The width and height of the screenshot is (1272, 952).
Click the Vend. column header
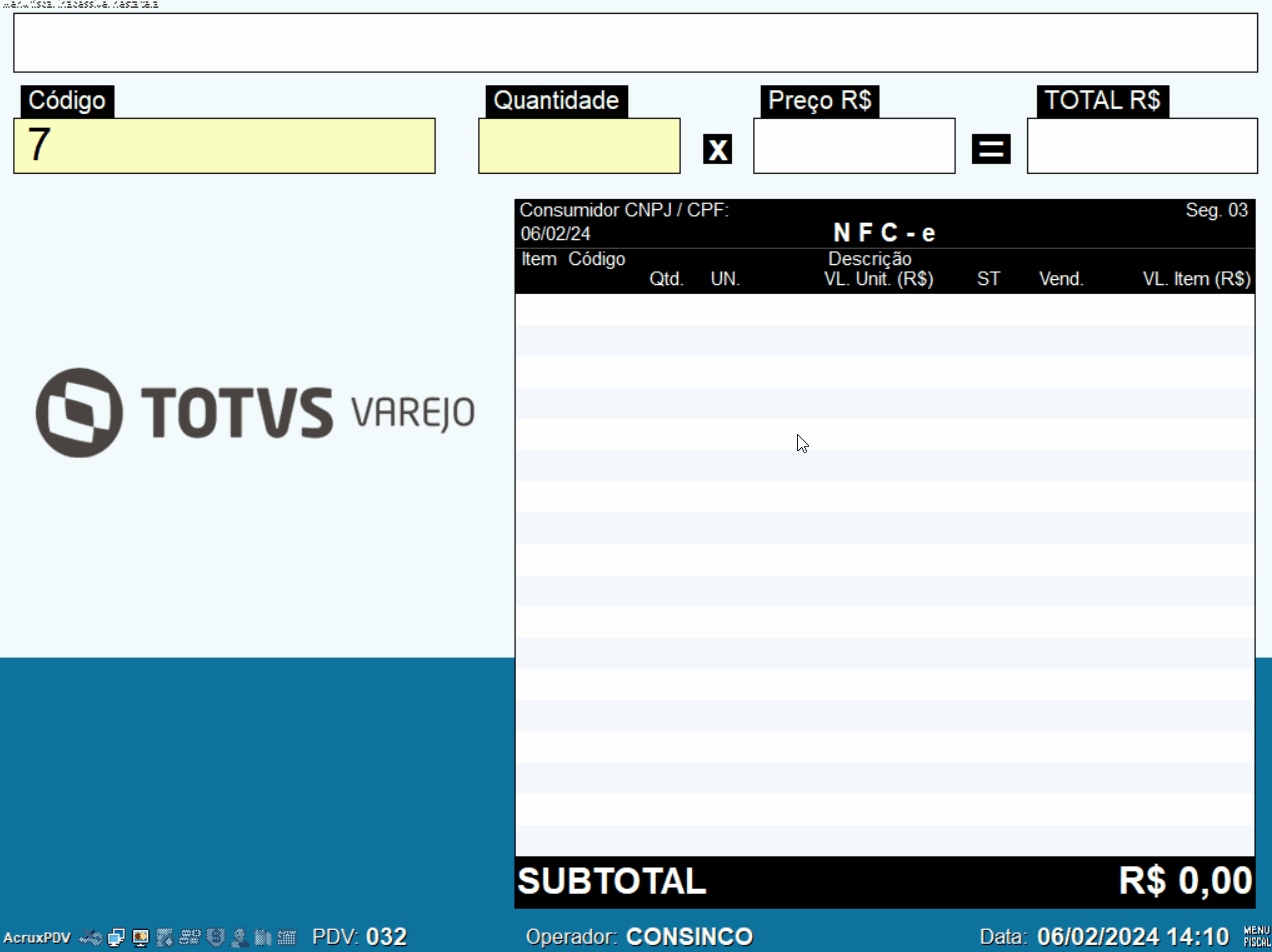pos(1062,280)
